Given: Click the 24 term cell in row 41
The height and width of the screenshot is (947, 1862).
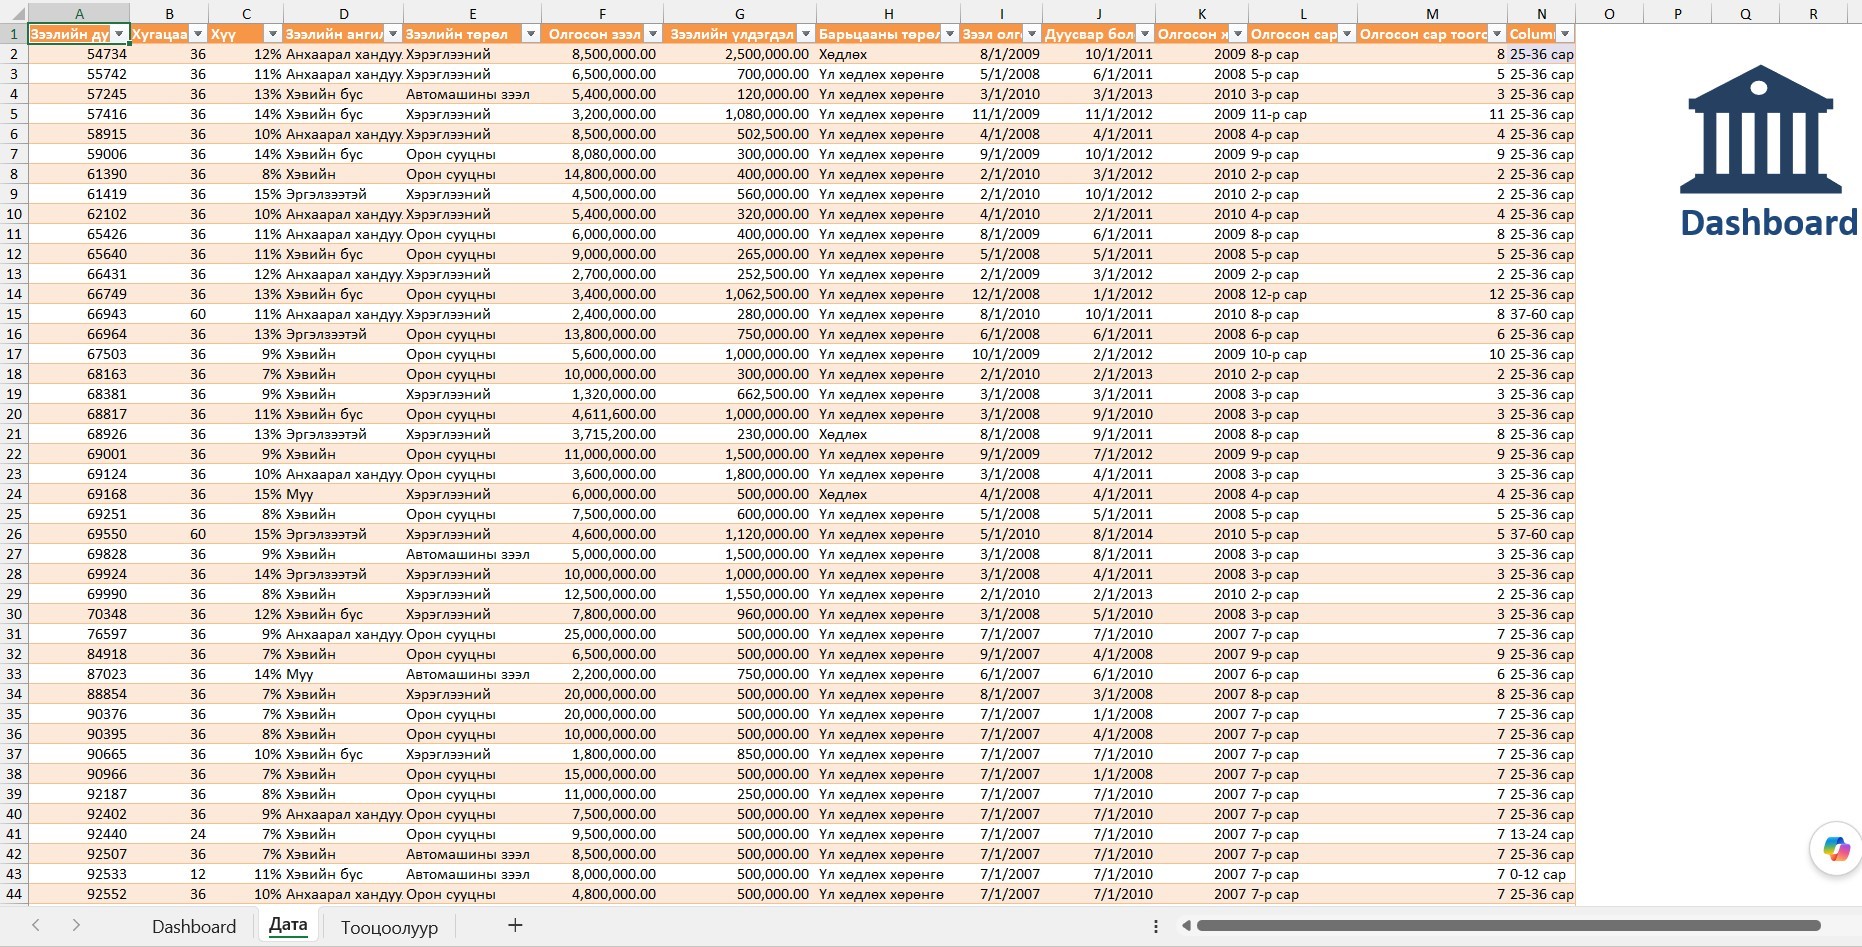Looking at the screenshot, I should 169,834.
